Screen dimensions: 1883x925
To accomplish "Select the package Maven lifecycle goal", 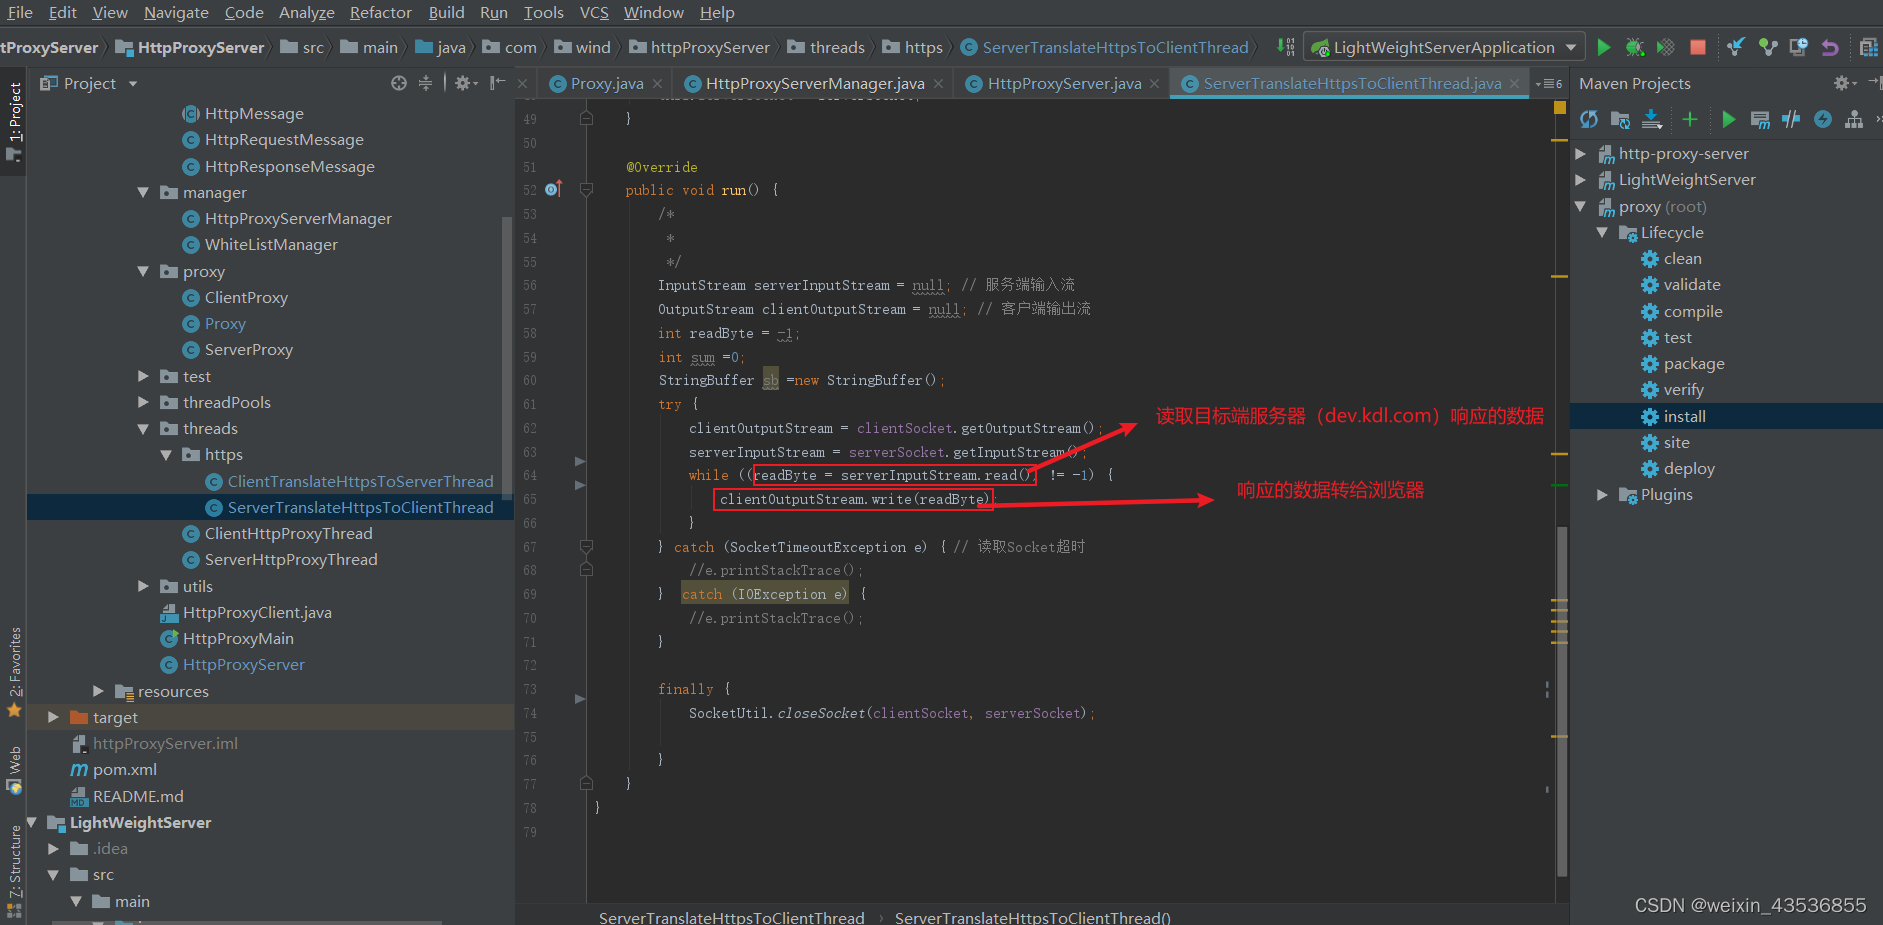I will (x=1694, y=363).
